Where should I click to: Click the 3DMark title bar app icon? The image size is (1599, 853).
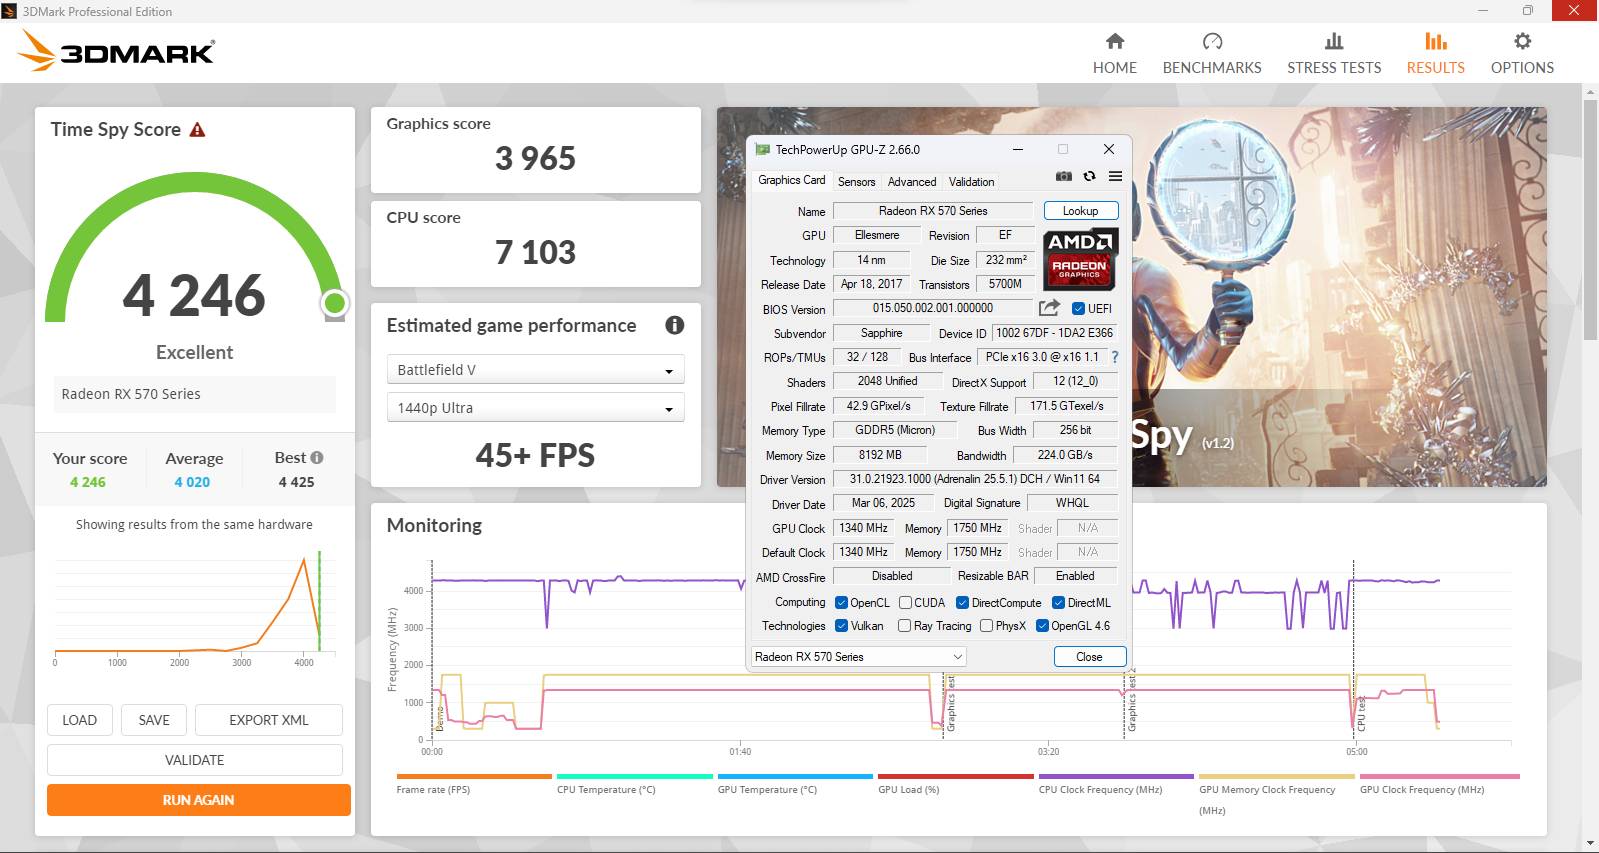9,11
